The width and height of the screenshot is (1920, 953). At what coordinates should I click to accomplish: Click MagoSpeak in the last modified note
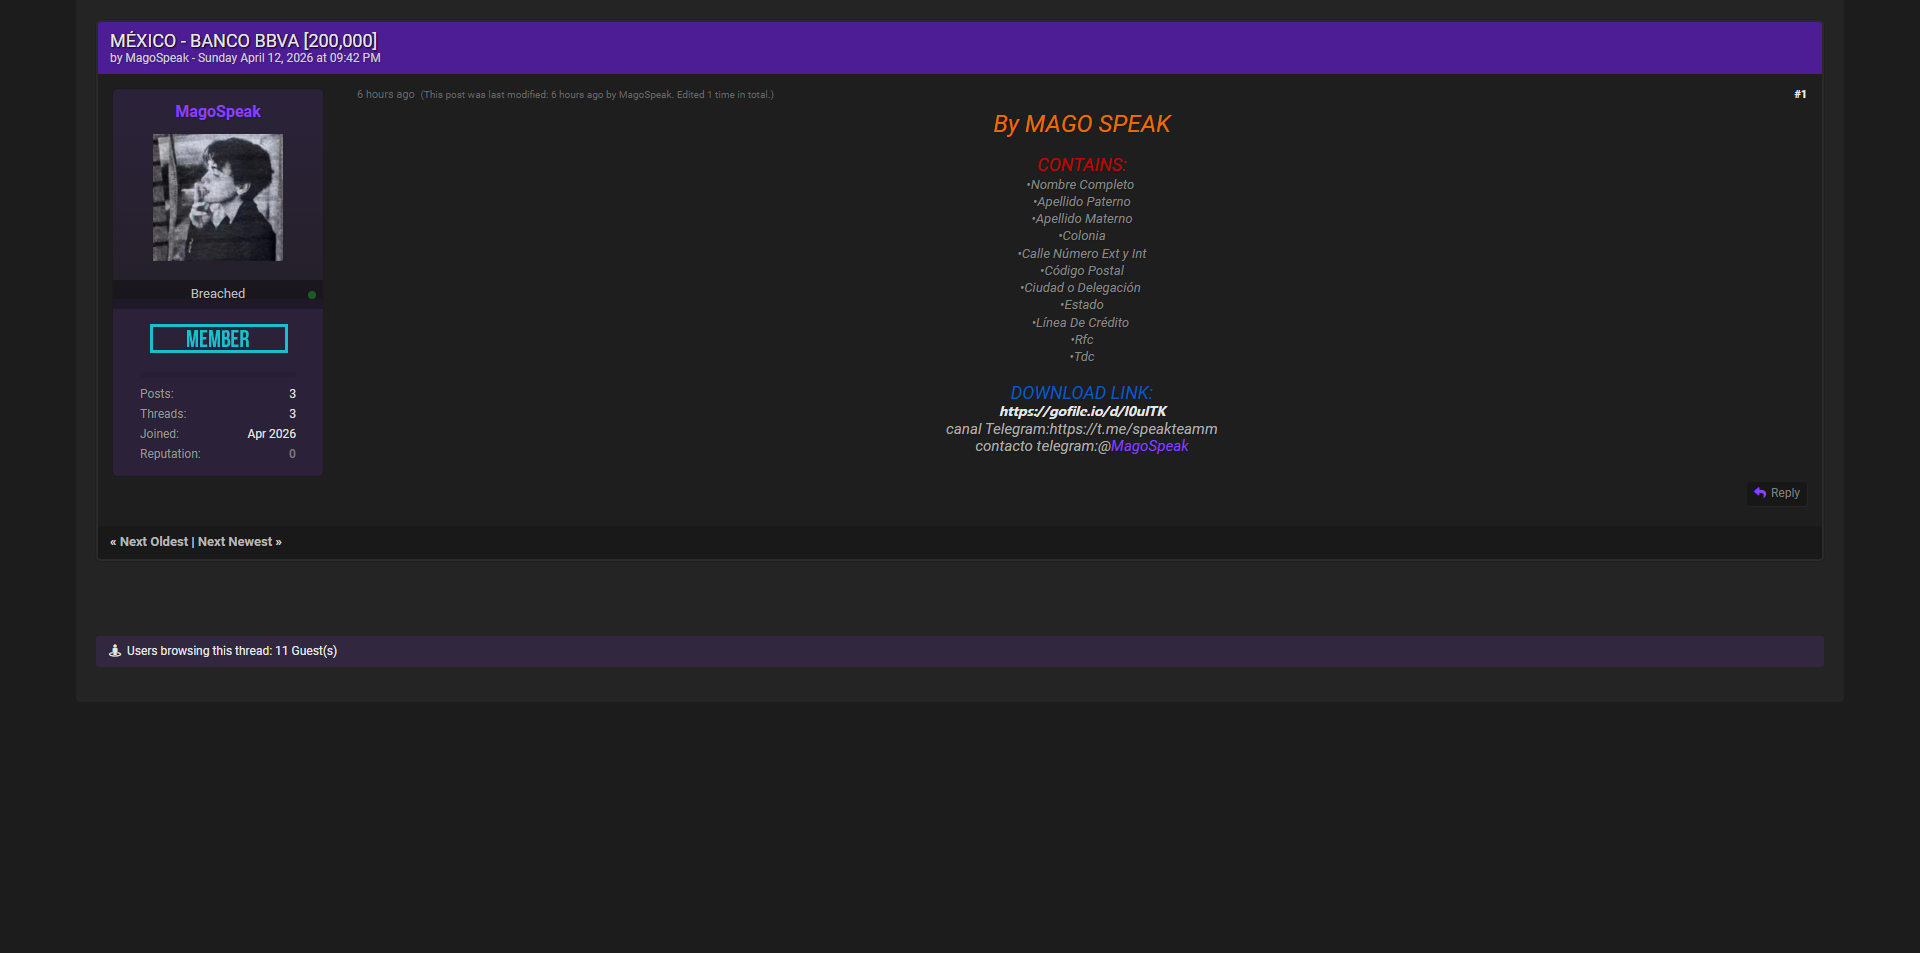[645, 95]
